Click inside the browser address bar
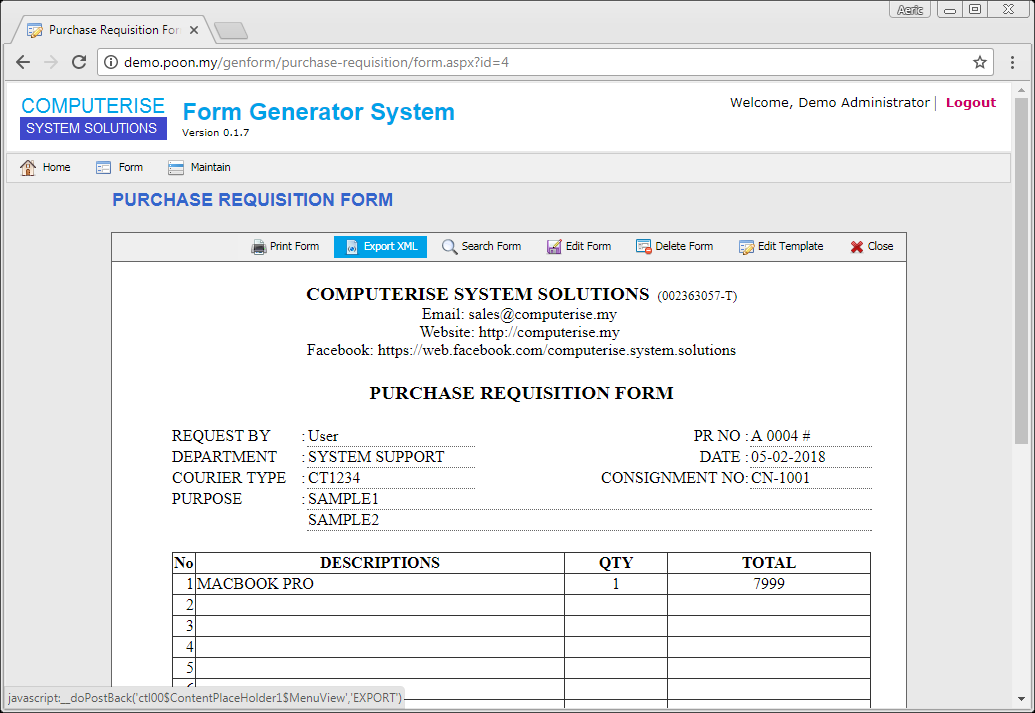Viewport: 1035px width, 713px height. 400,61
